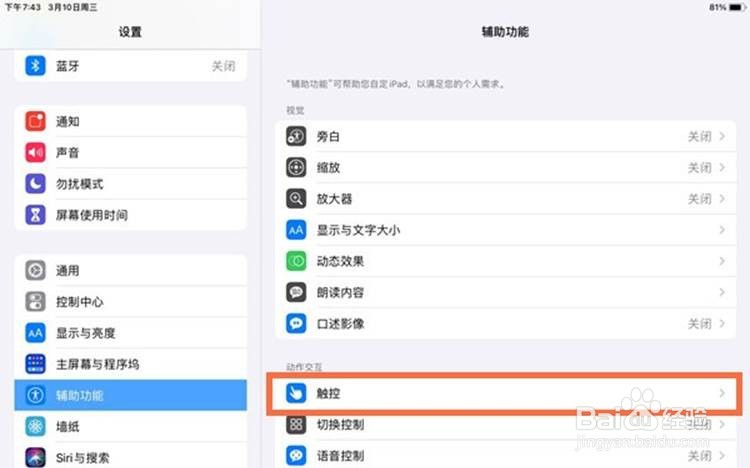
Task: Open 语音控制 via its chevron
Action: 722,456
